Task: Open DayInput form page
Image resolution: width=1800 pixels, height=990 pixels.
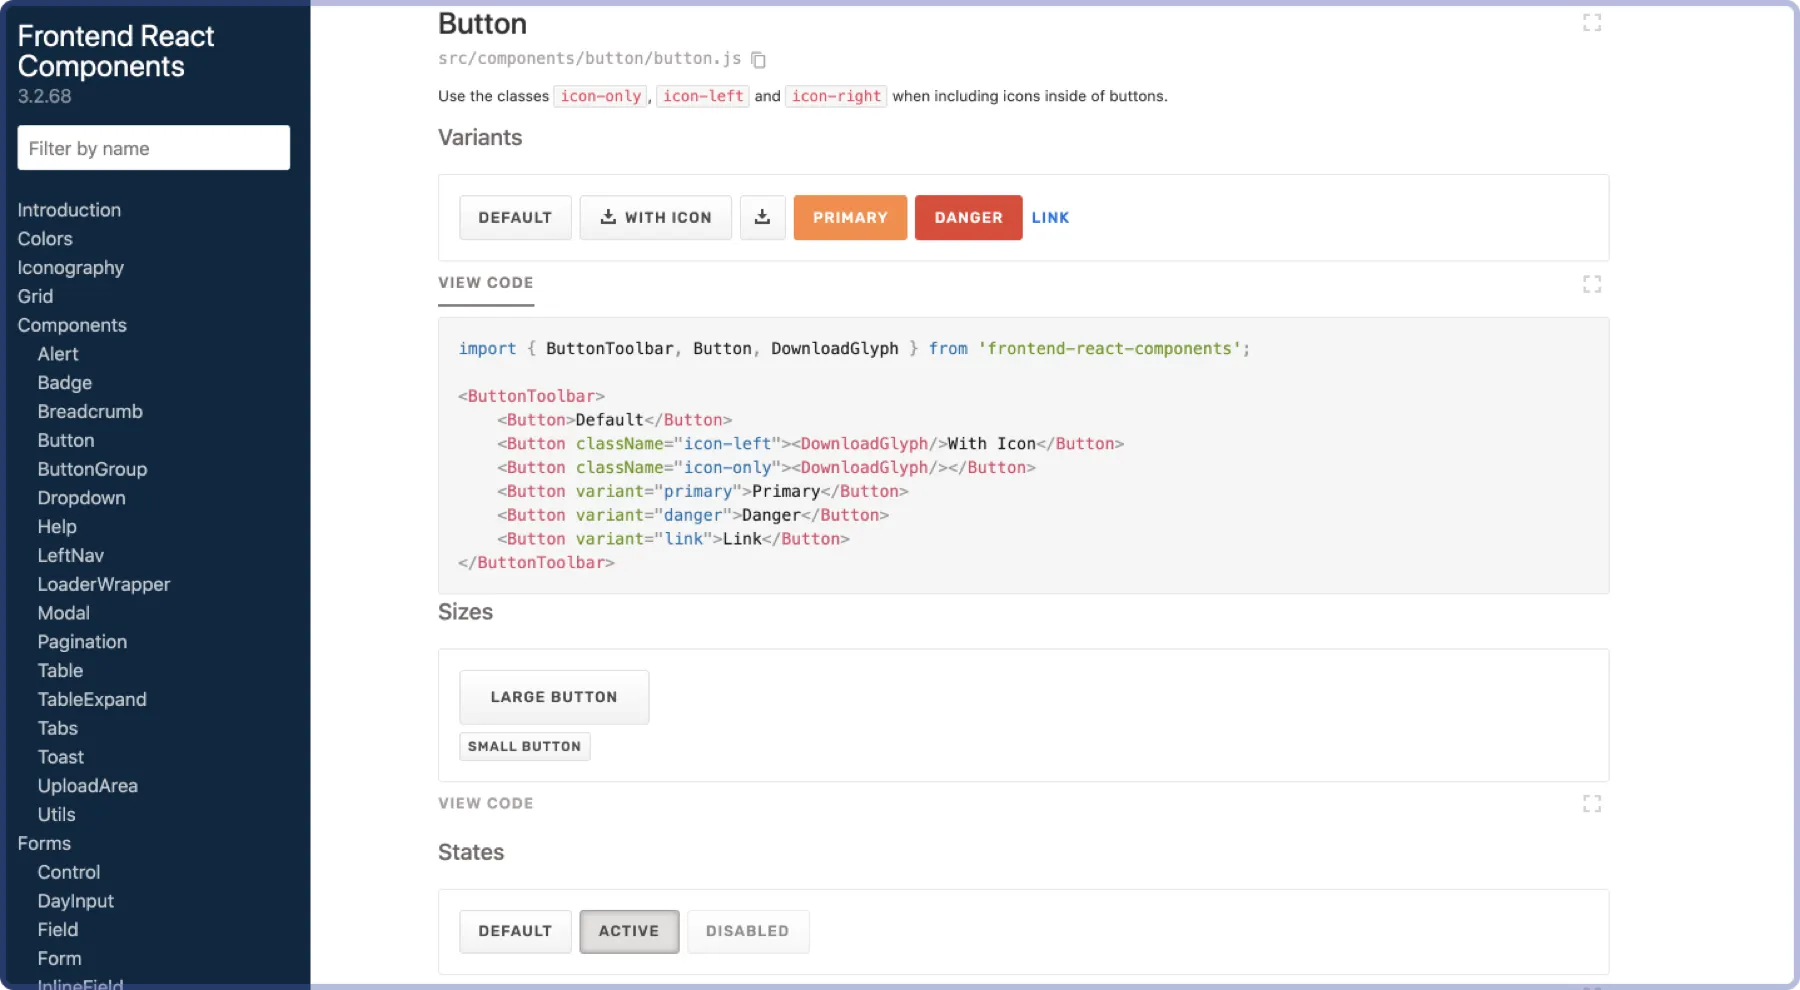Action: (76, 902)
